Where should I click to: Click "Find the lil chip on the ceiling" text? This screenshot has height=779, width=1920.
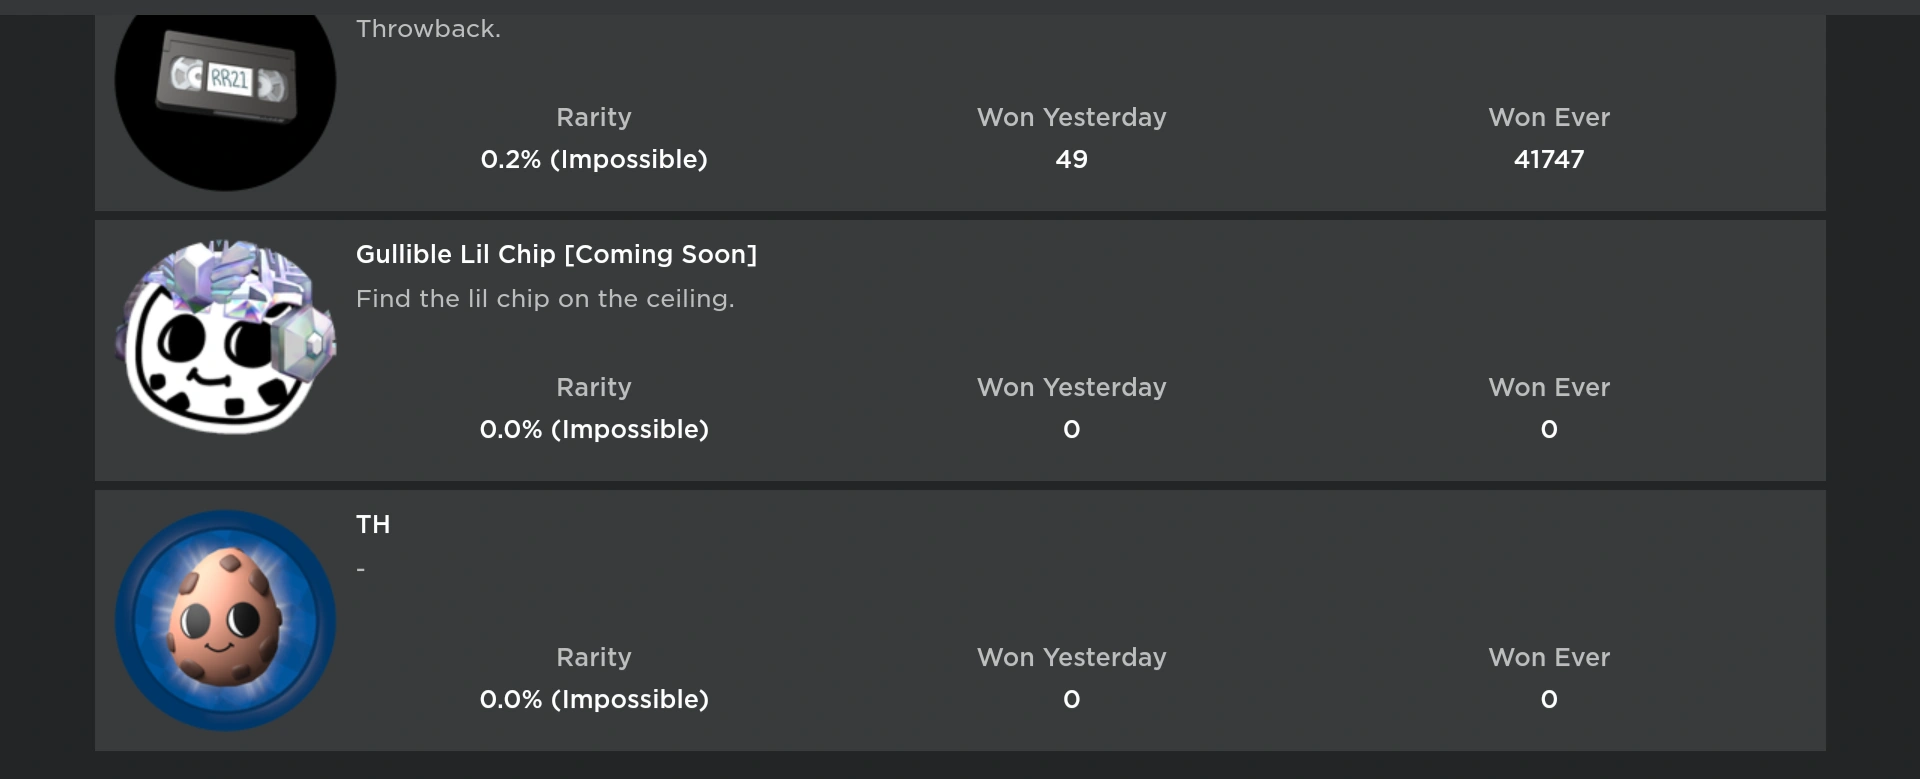pyautogui.click(x=545, y=299)
